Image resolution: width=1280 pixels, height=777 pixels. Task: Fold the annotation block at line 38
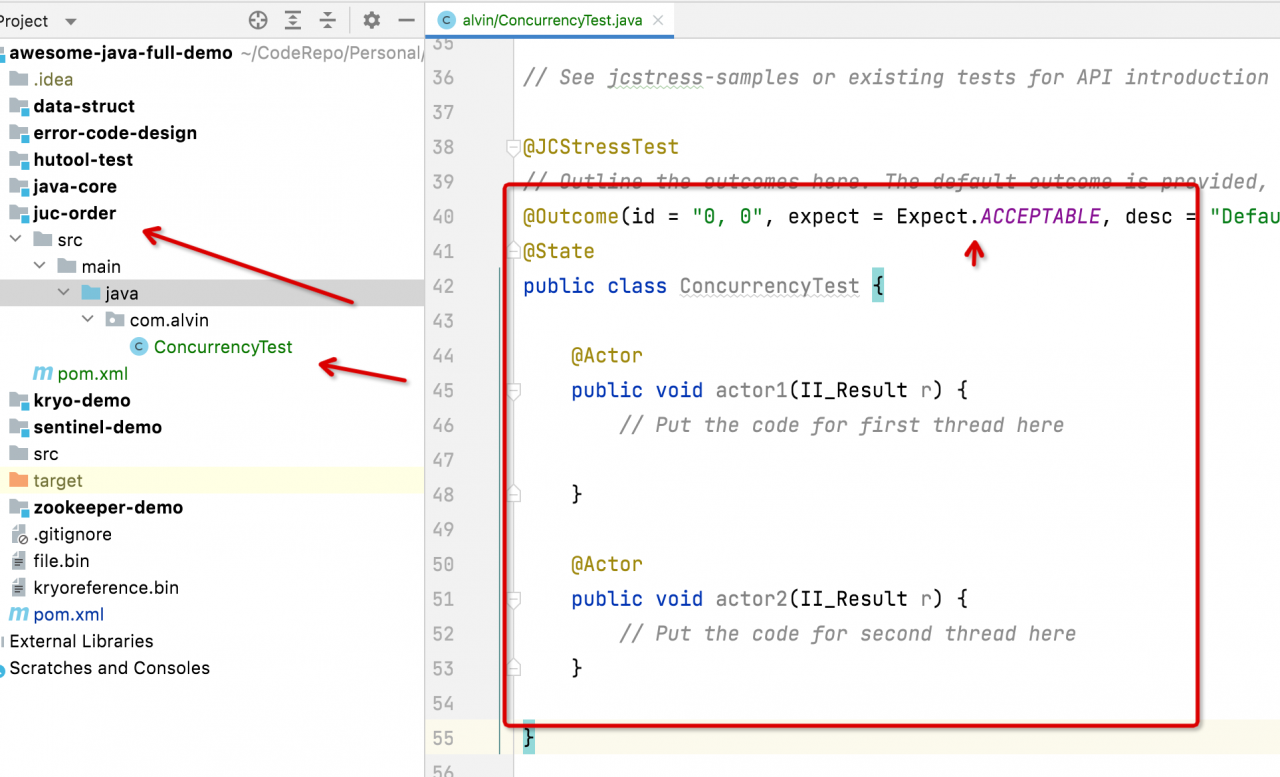pos(514,148)
